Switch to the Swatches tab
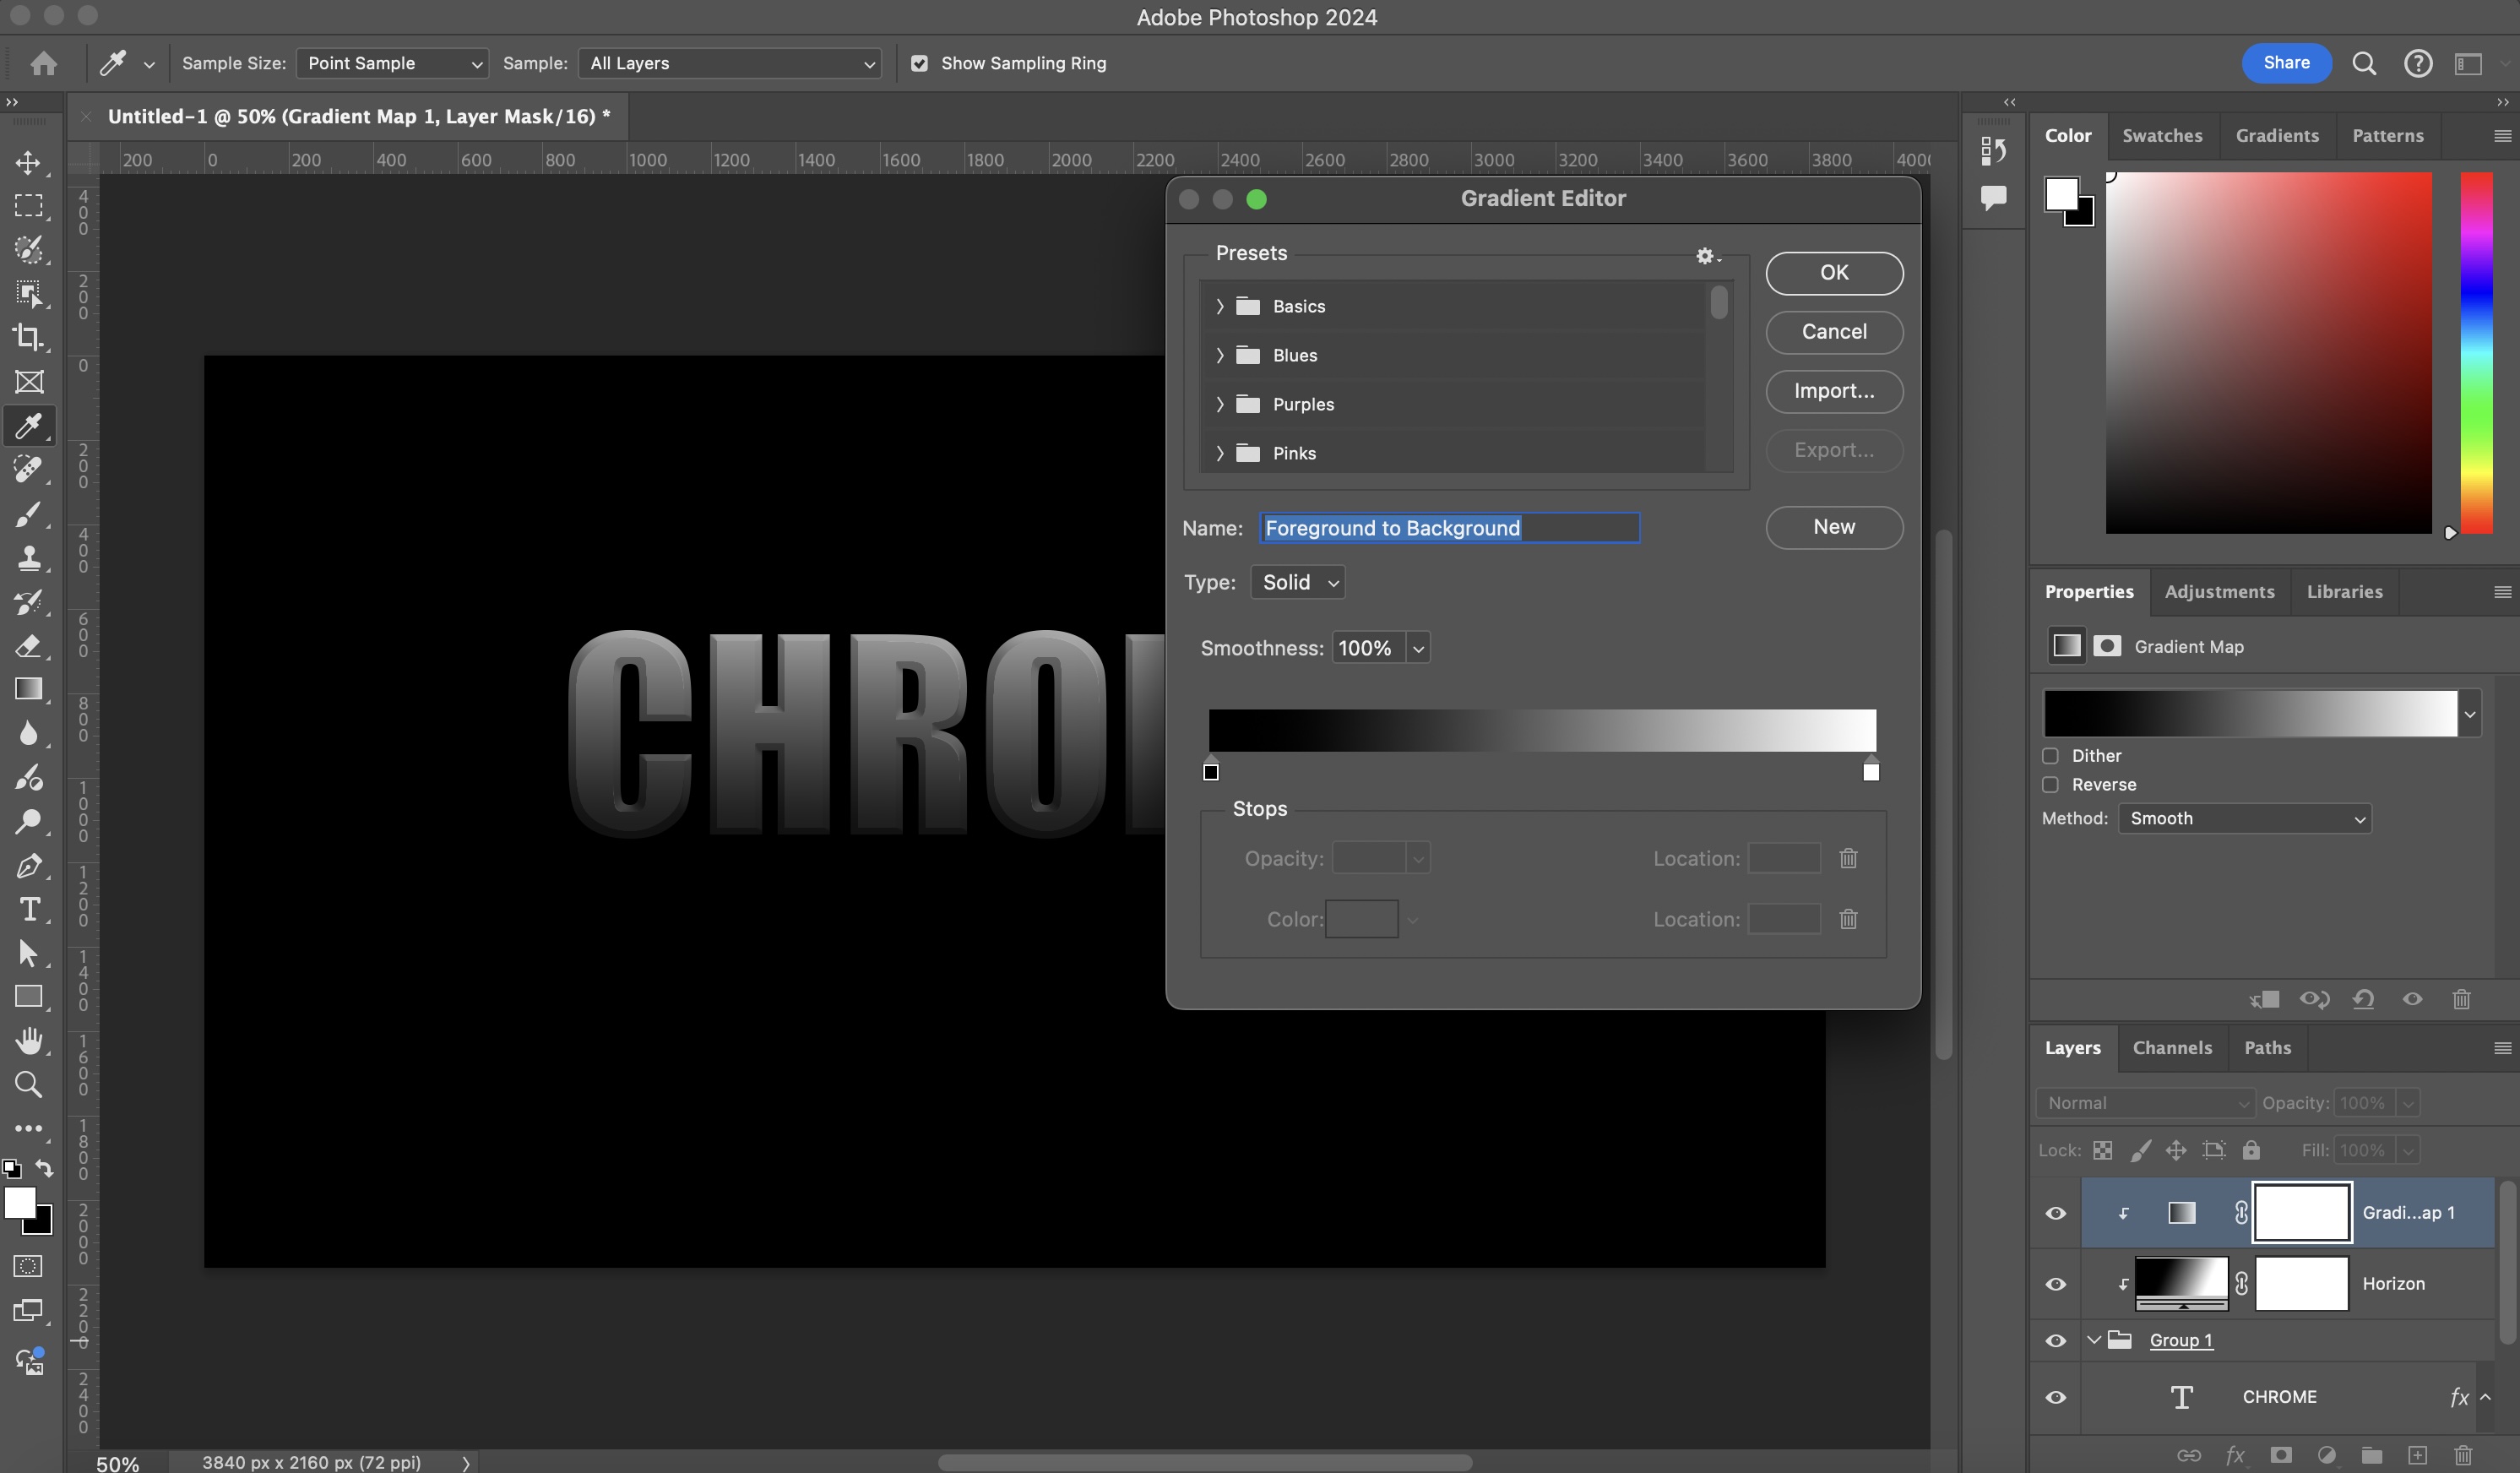This screenshot has width=2520, height=1473. 2163,135
